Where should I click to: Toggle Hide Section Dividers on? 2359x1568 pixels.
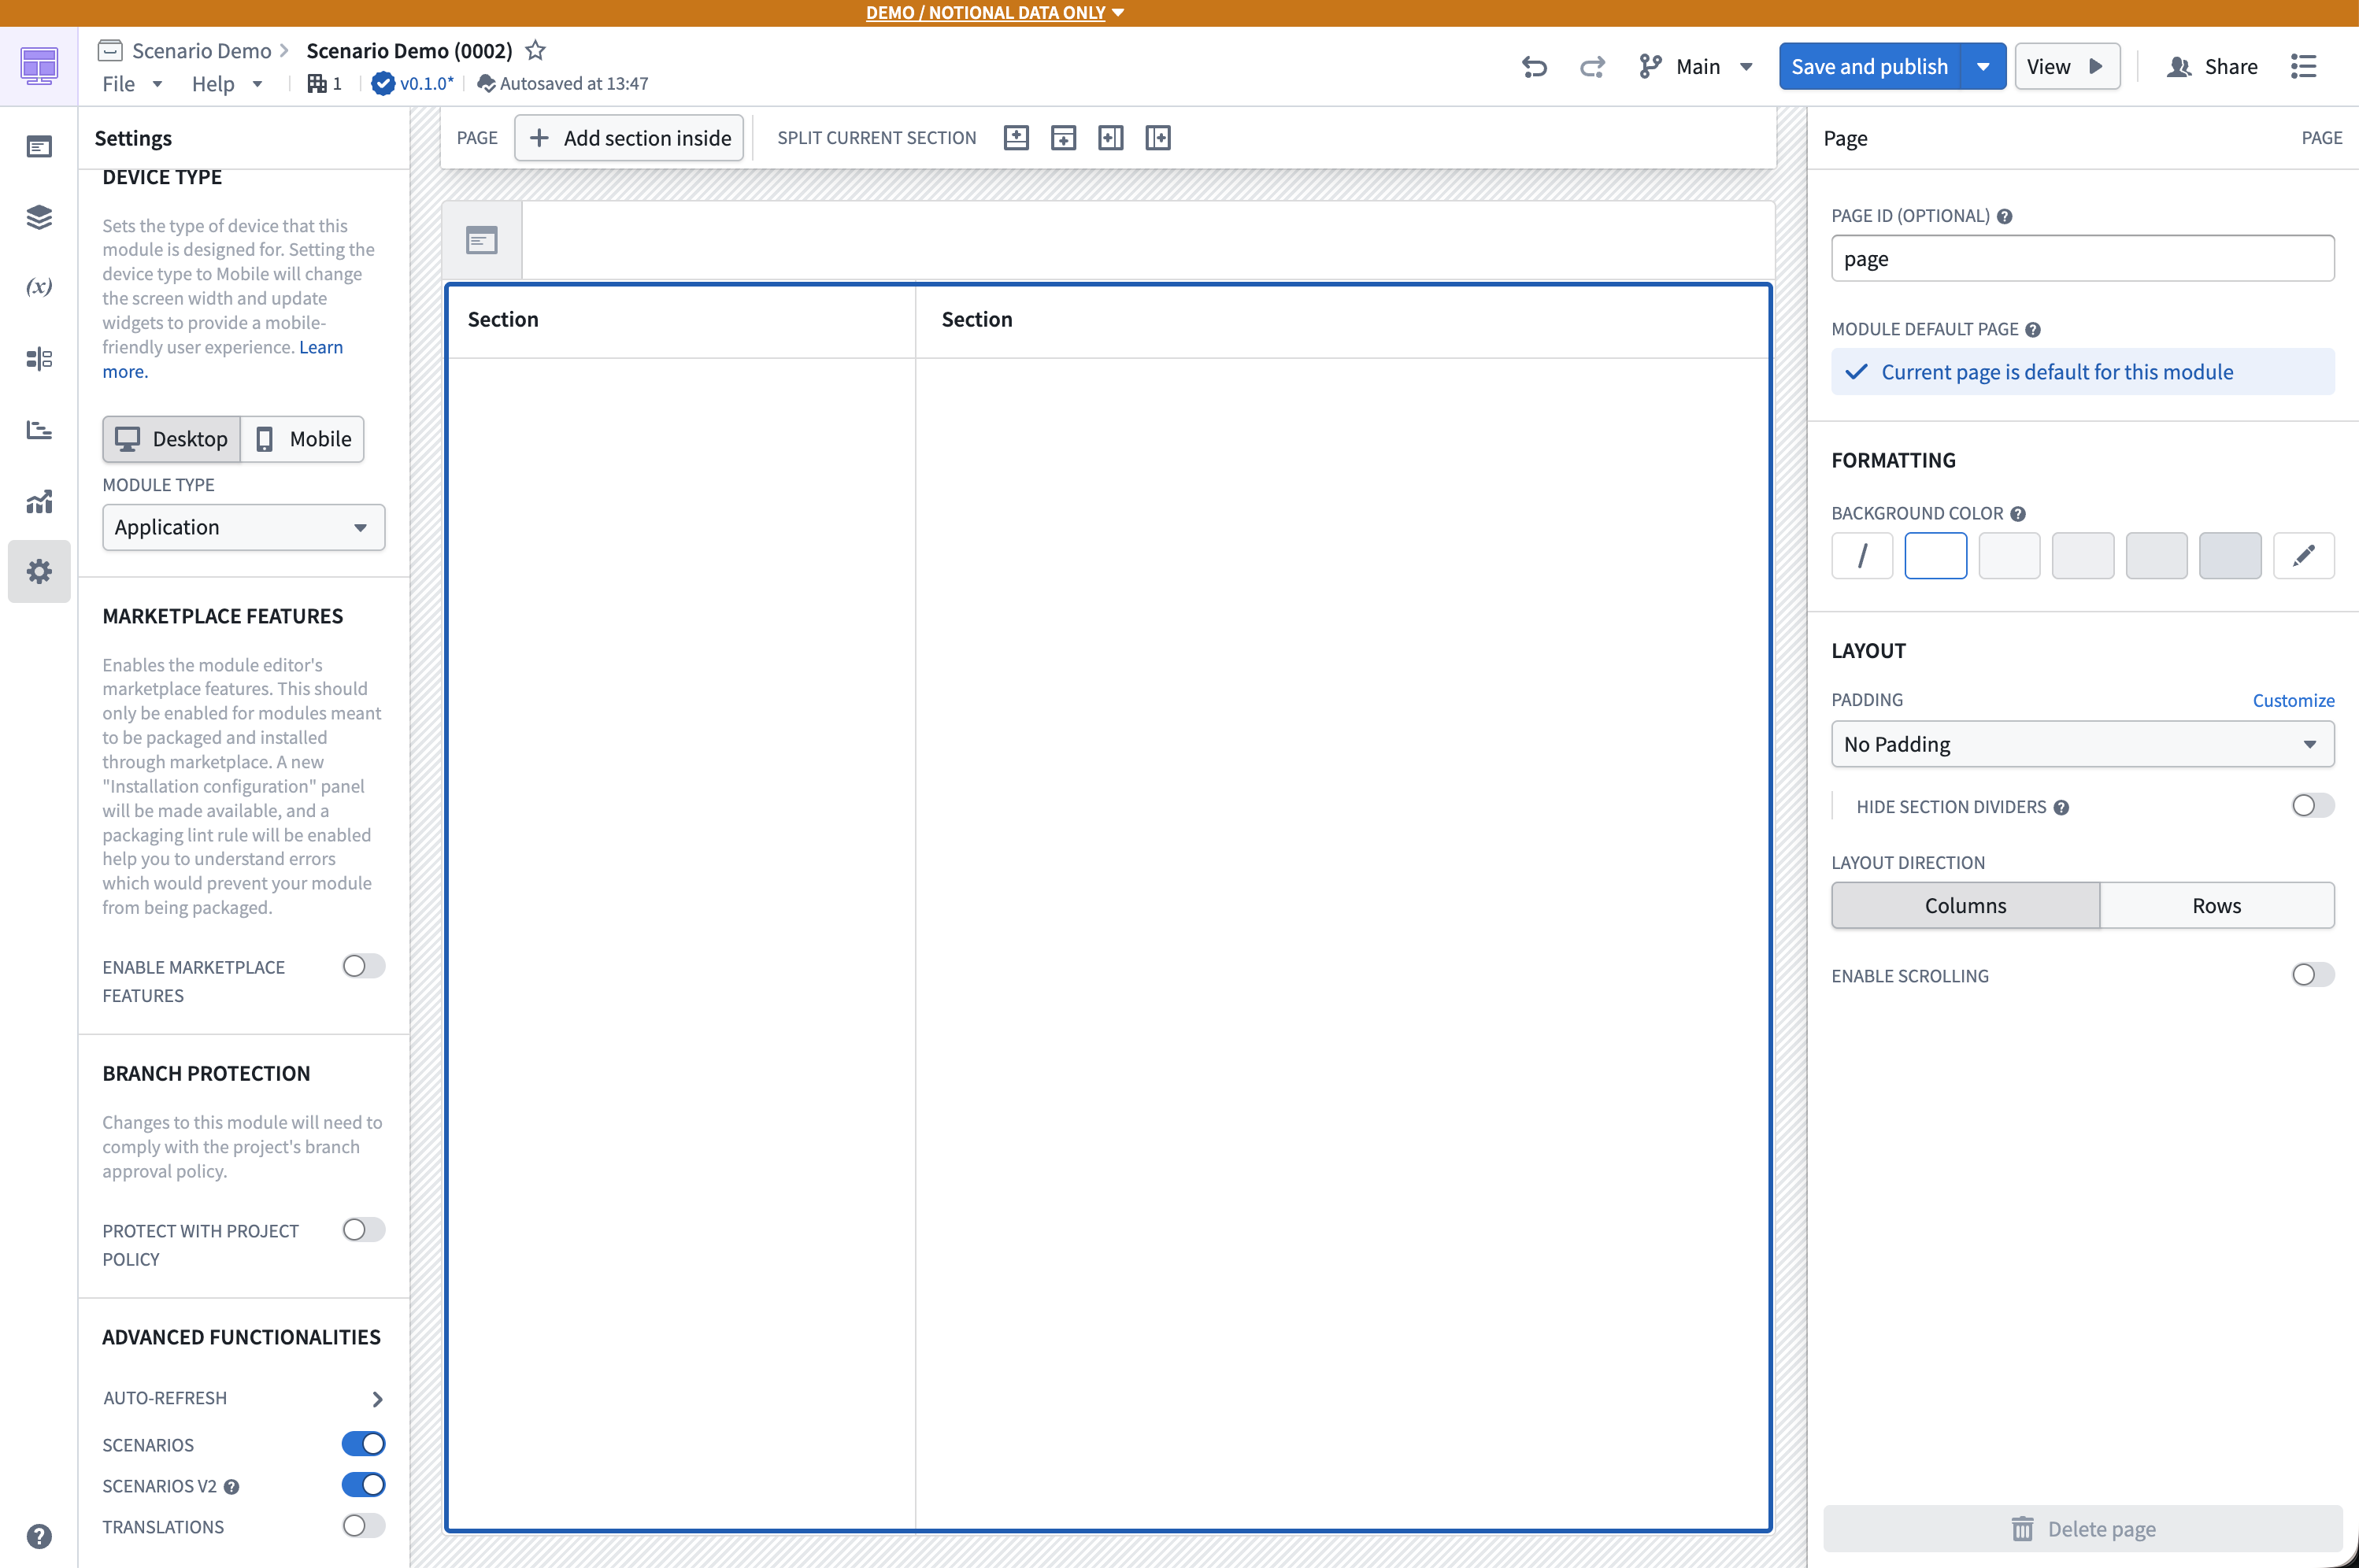pos(2312,806)
